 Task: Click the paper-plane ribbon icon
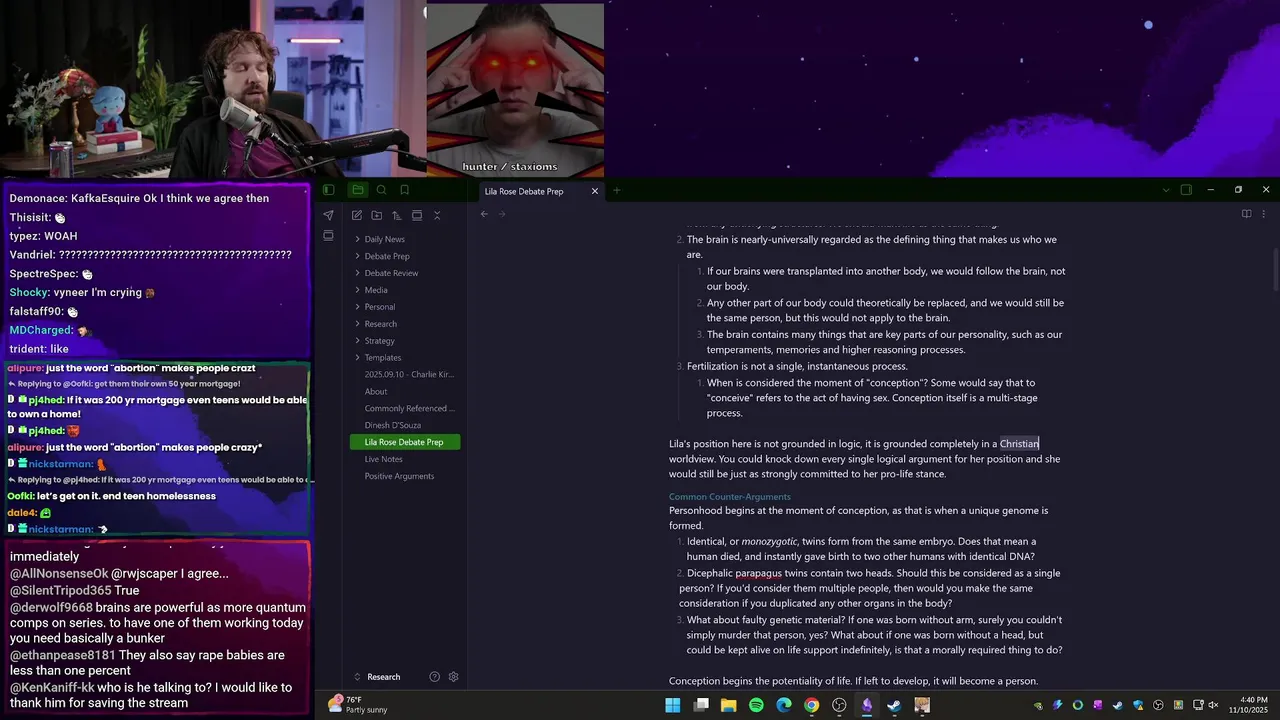(x=328, y=215)
